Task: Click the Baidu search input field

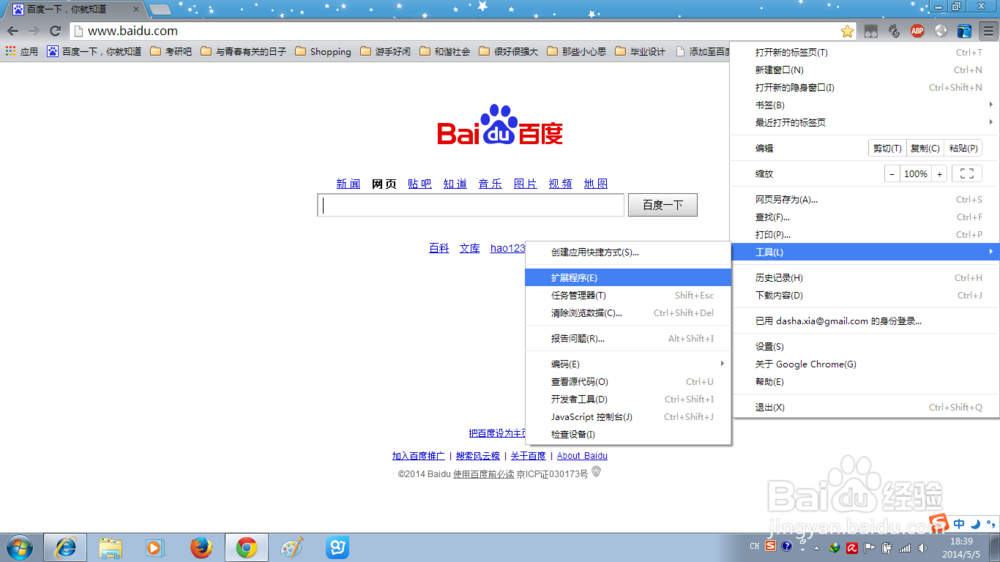Action: point(471,205)
